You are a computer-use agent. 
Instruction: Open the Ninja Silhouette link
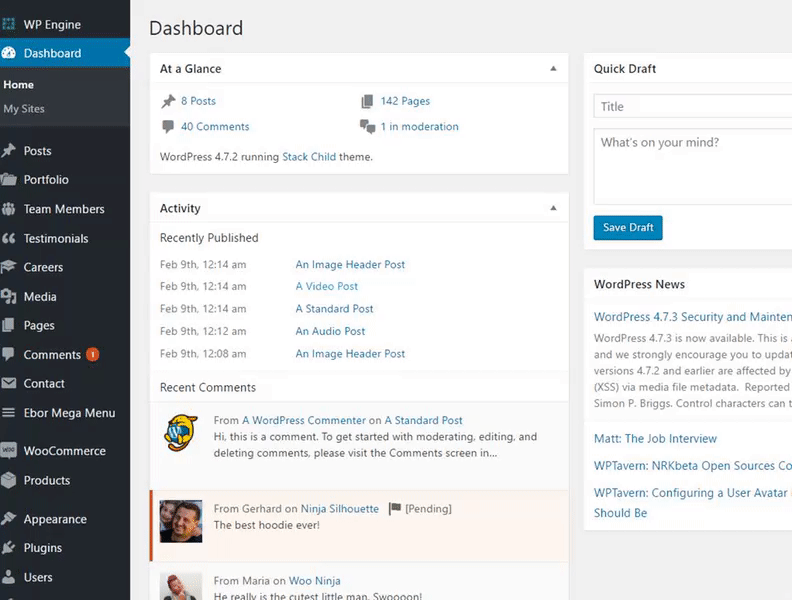pyautogui.click(x=340, y=509)
